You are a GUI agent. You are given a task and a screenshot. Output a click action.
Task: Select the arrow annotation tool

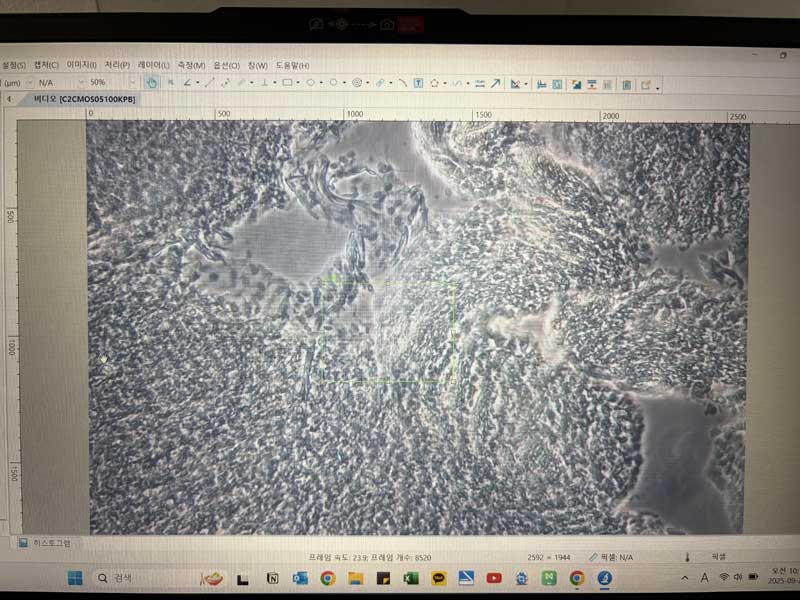[495, 84]
